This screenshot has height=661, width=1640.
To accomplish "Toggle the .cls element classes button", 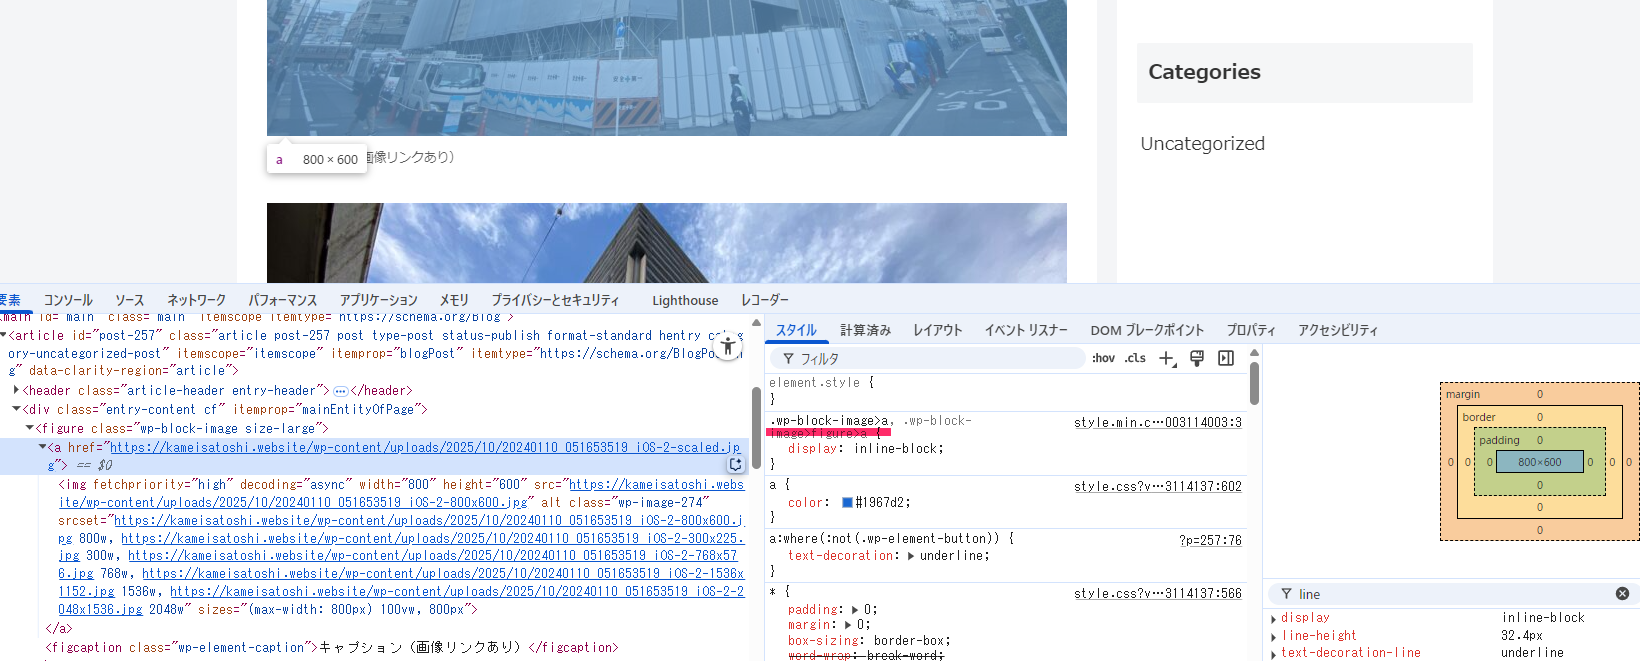I will click(1135, 358).
